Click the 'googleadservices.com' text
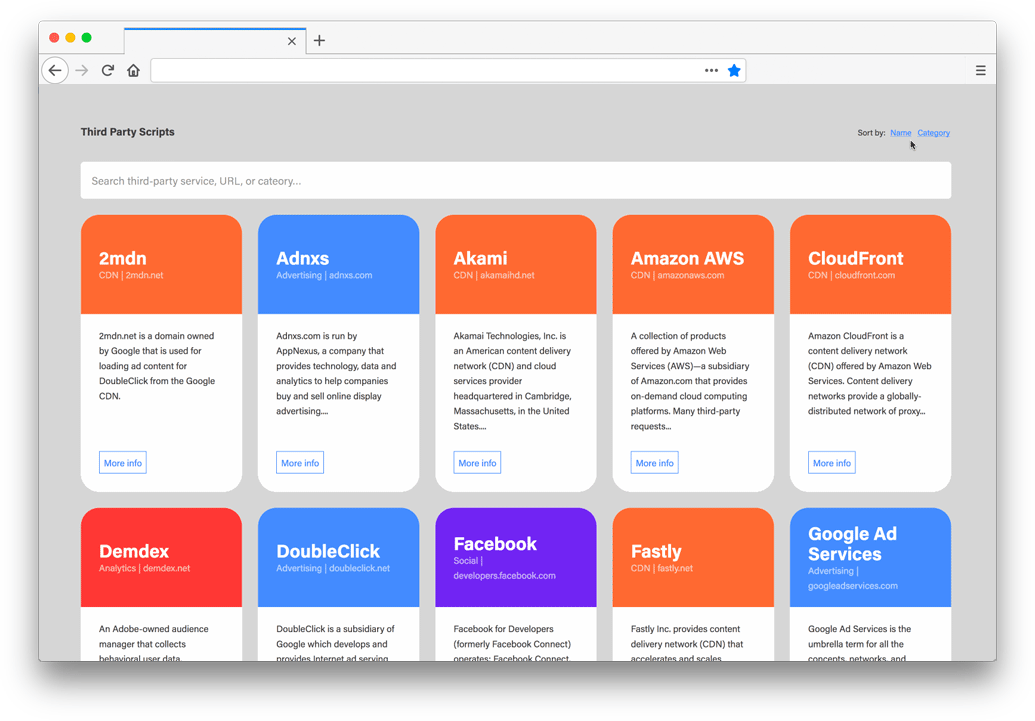Image resolution: width=1035 pixels, height=721 pixels. (853, 586)
